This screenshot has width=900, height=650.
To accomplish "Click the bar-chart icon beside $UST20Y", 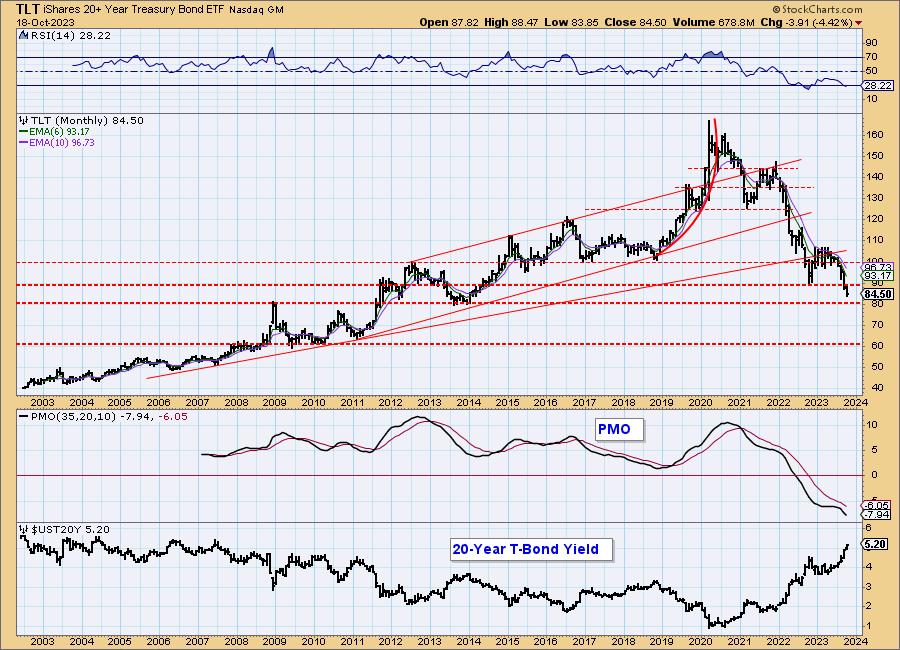I will [x=24, y=529].
